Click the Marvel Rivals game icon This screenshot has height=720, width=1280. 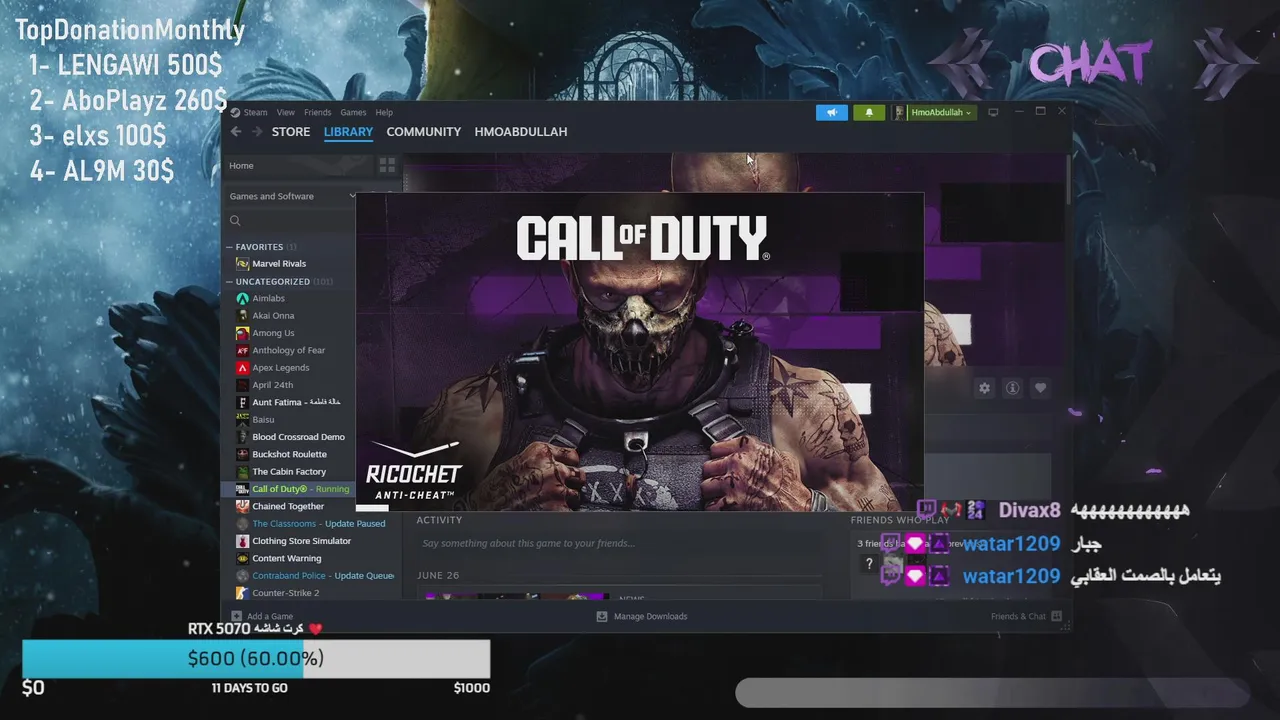[x=242, y=264]
